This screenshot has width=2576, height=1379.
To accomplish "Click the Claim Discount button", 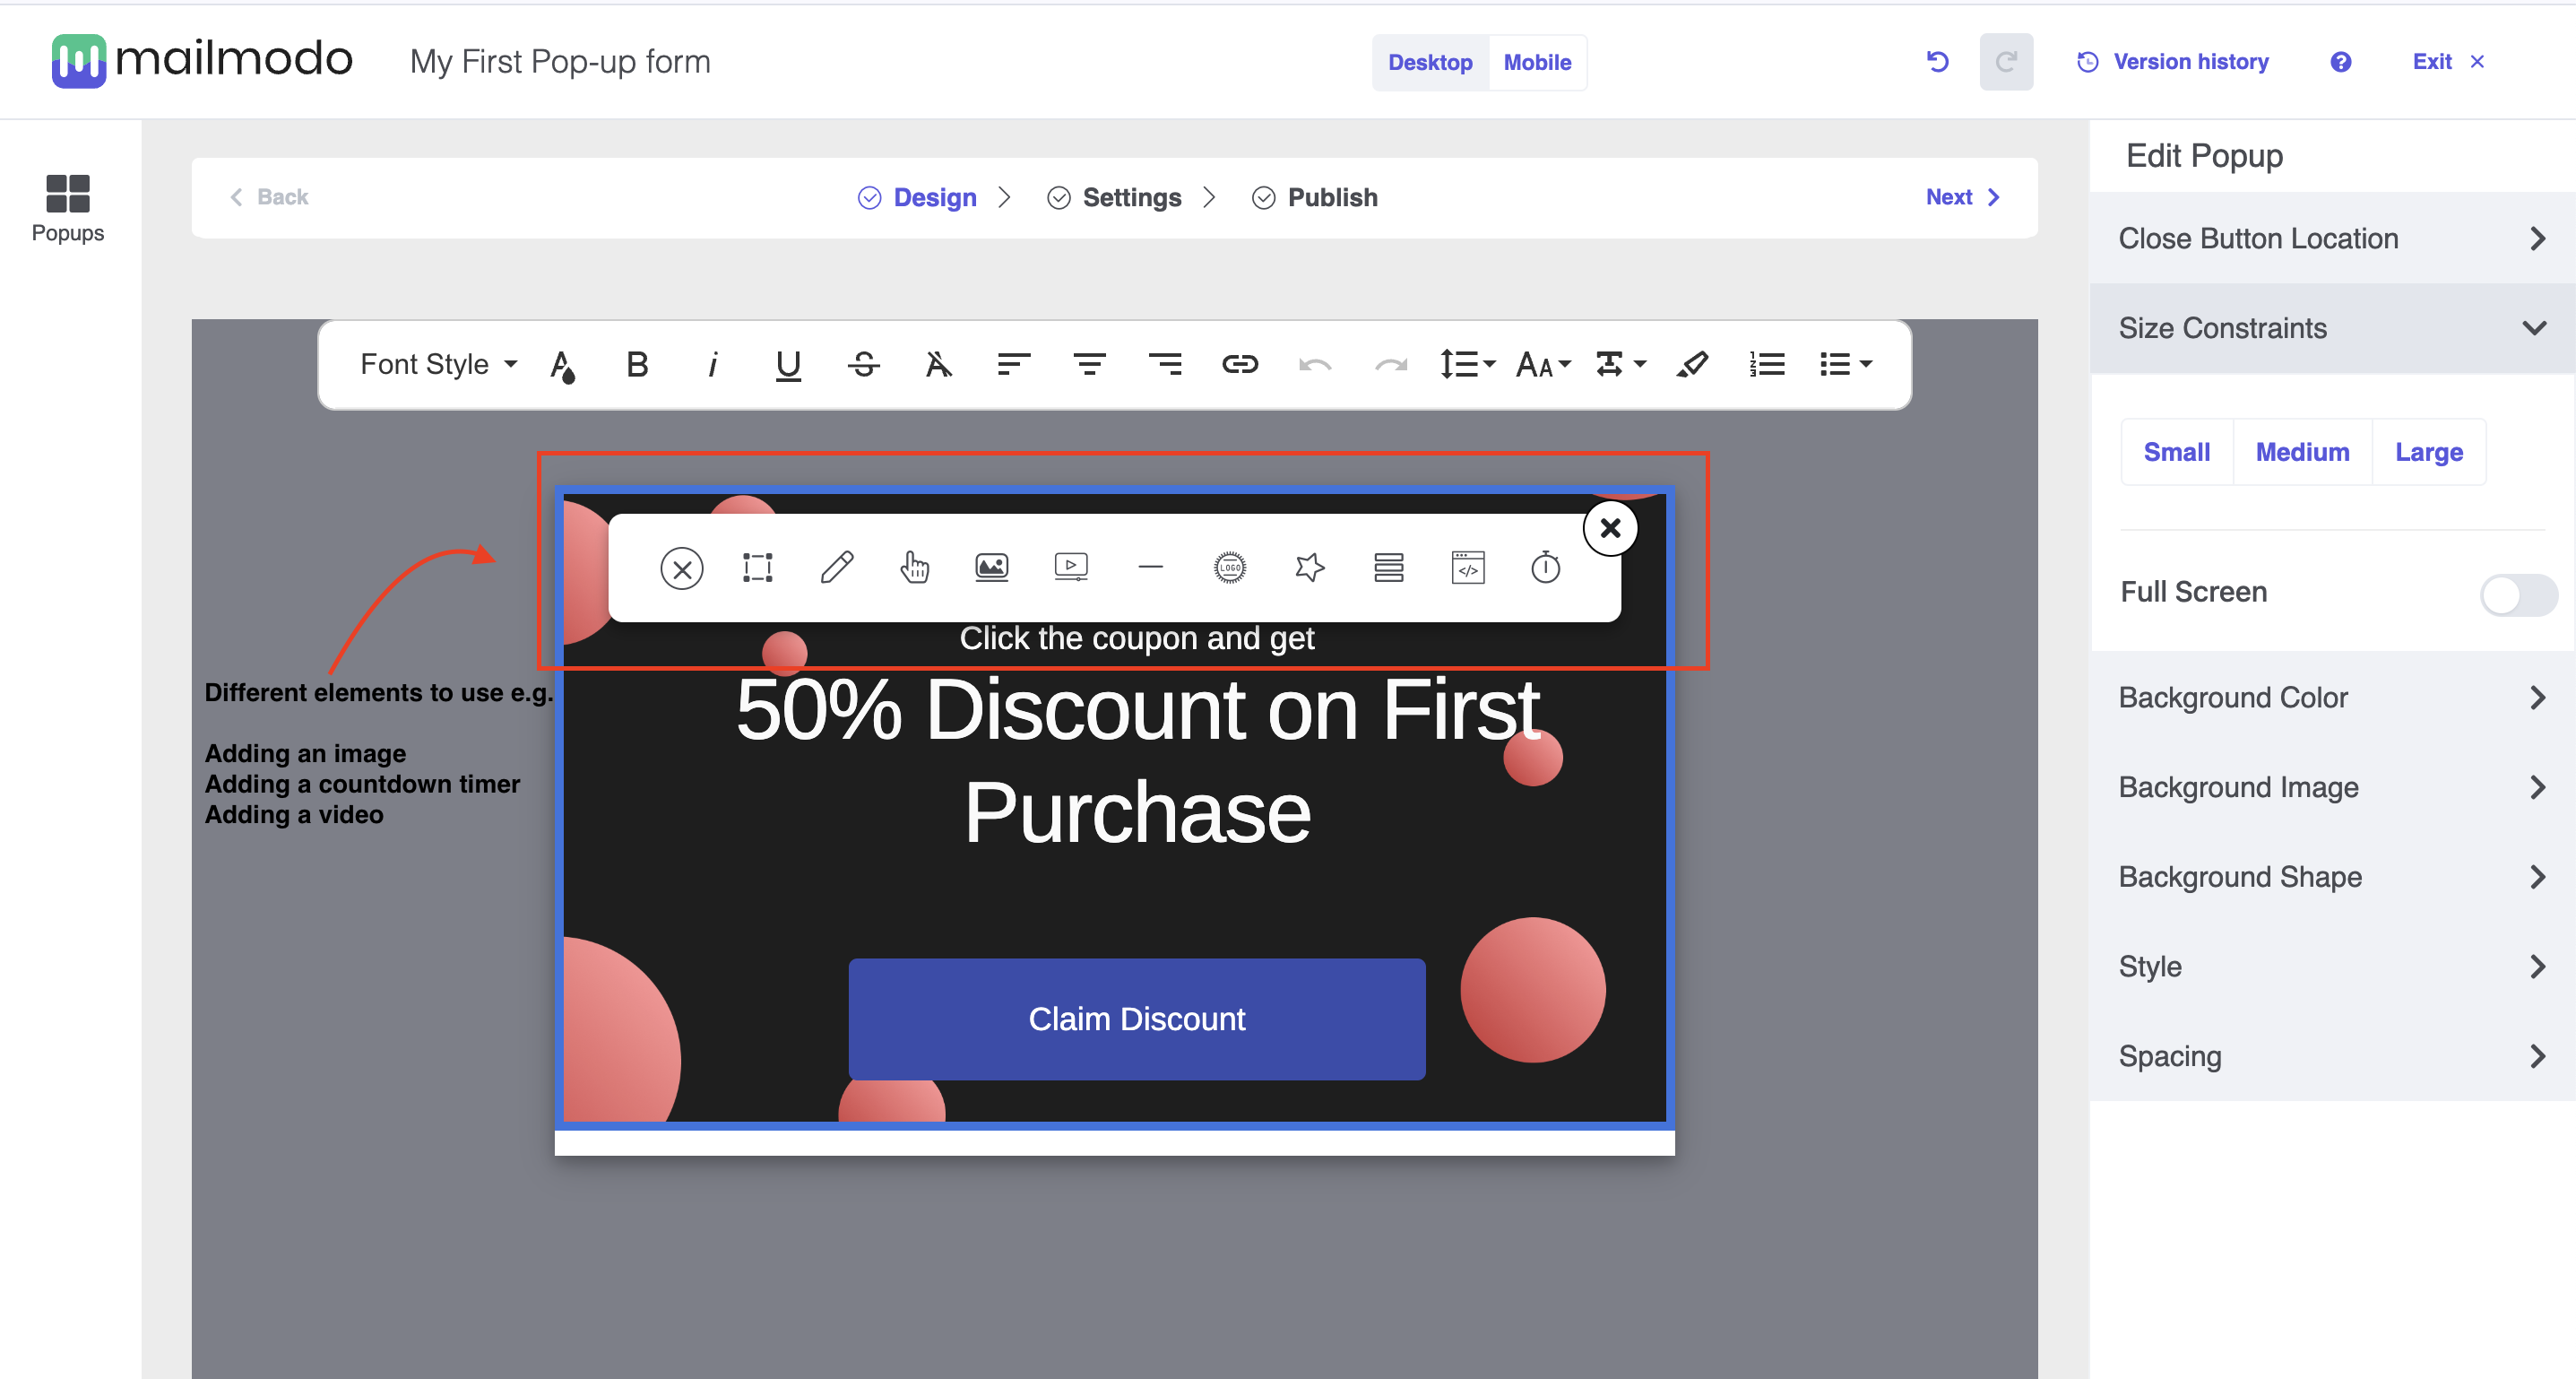I will point(1137,1019).
